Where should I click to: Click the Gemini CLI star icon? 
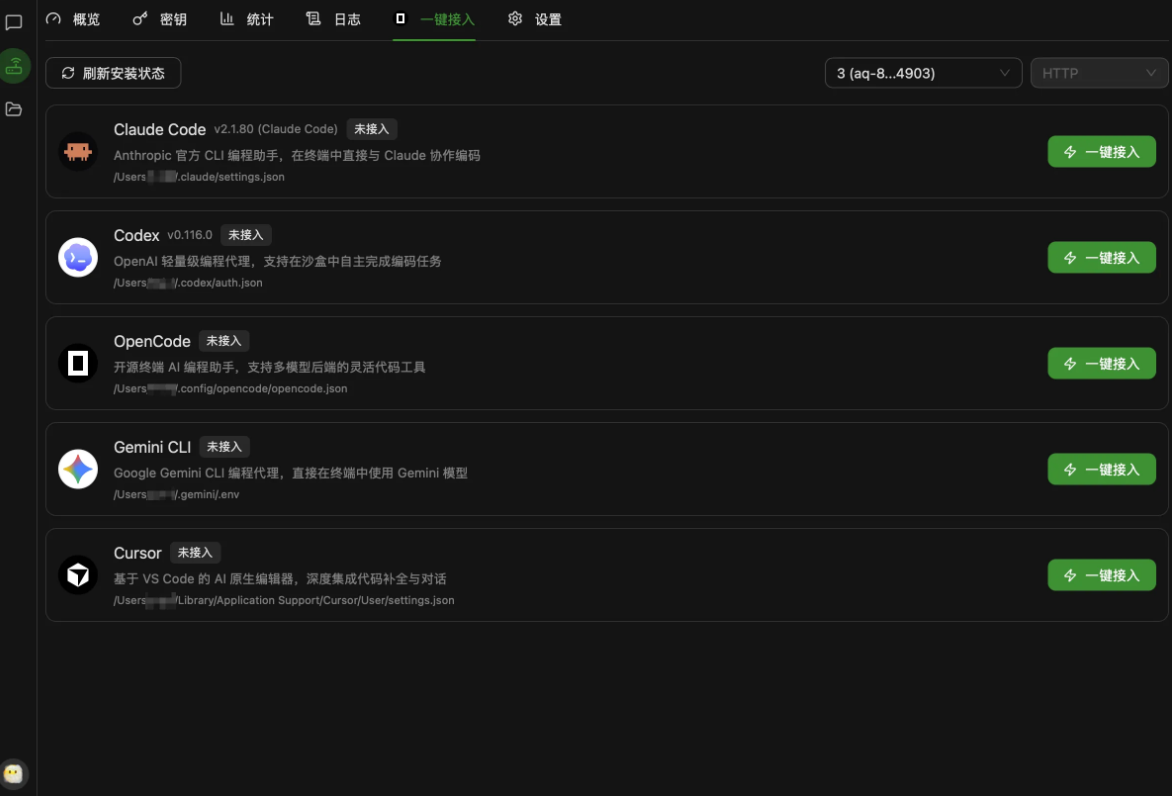pos(78,470)
